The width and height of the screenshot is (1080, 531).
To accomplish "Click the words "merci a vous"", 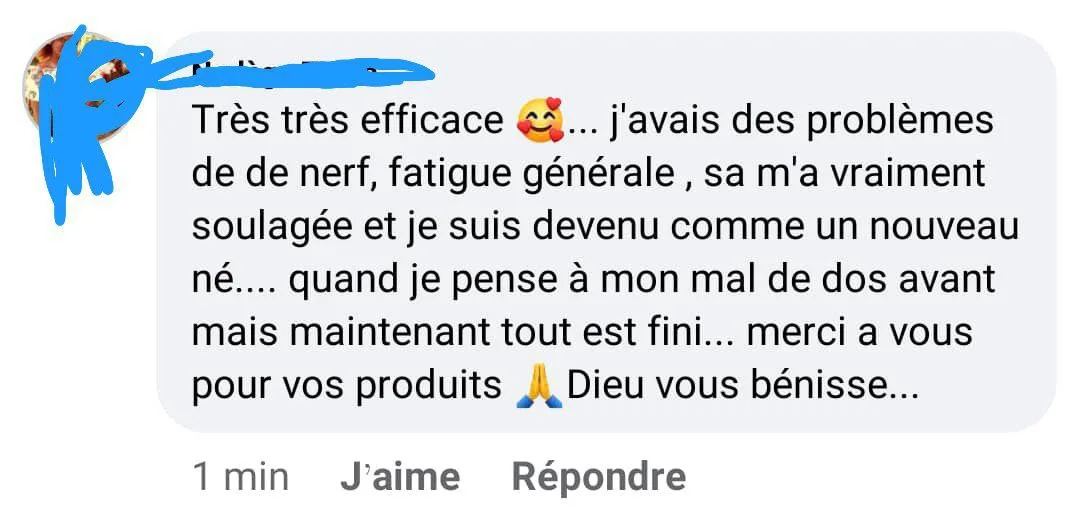I will [859, 333].
